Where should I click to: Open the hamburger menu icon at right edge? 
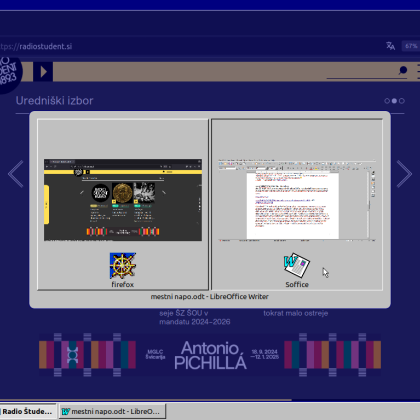(418, 72)
